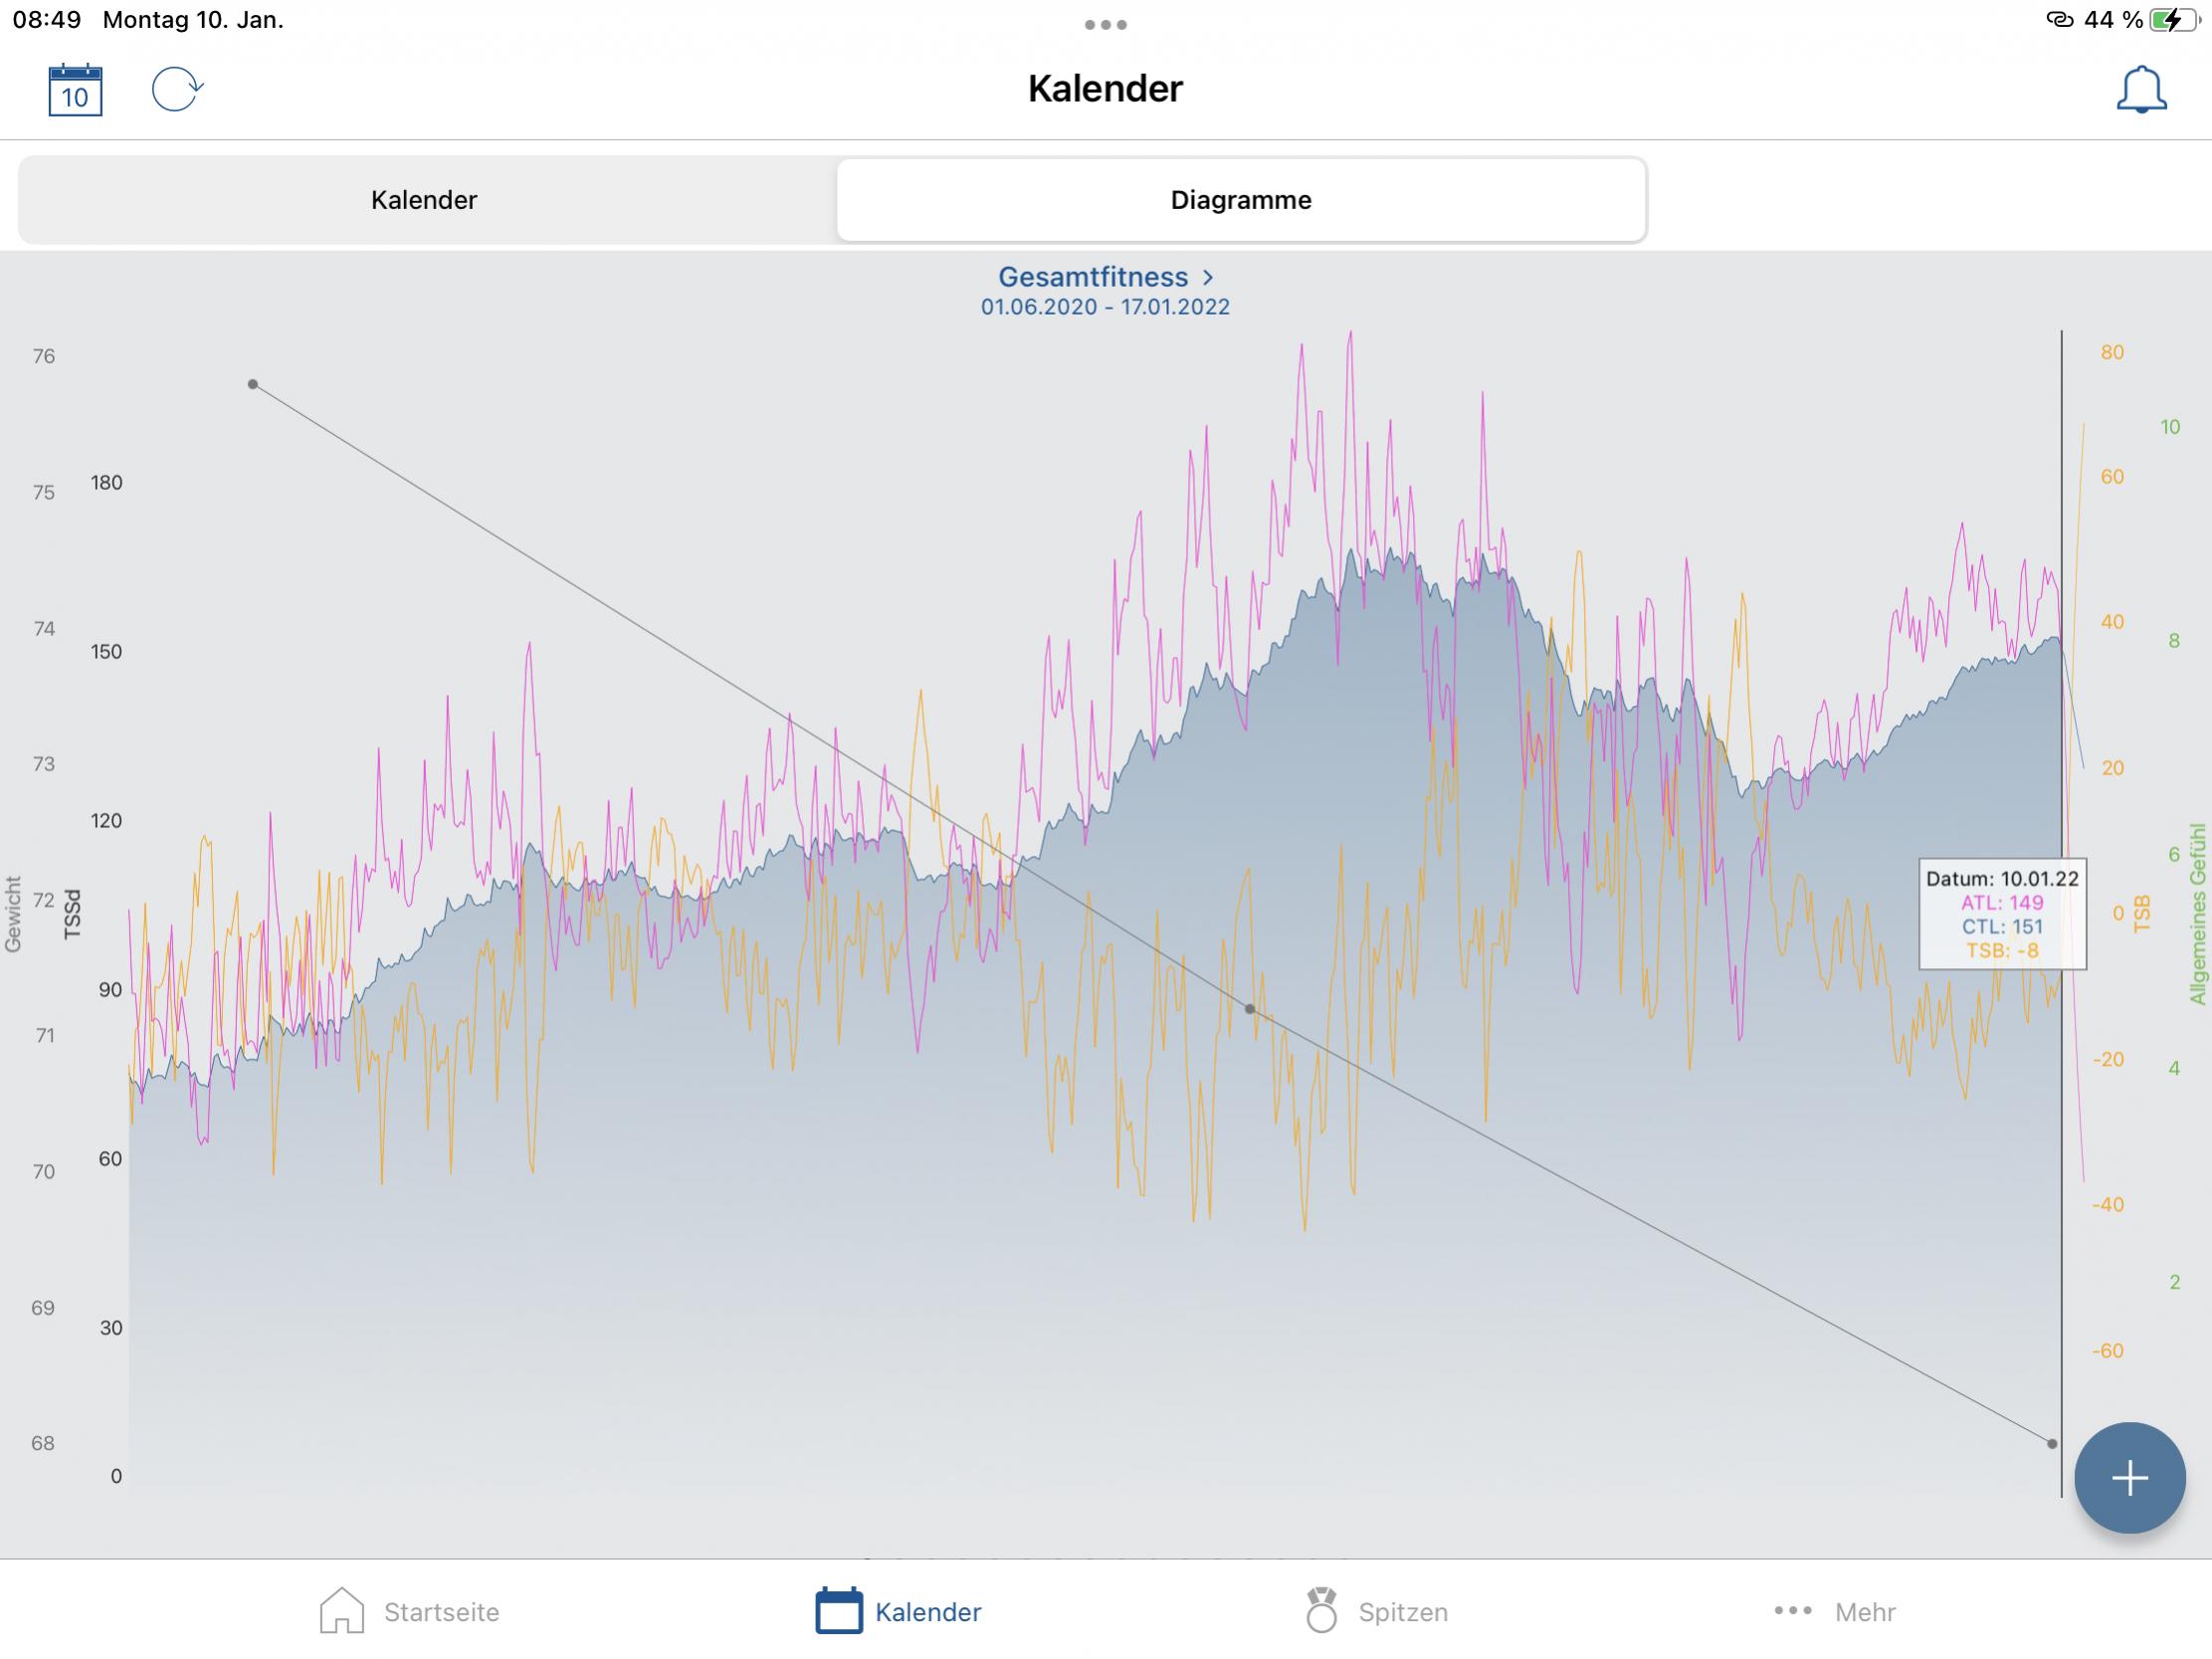
Task: Tap the refresh circular arrow icon
Action: (177, 89)
